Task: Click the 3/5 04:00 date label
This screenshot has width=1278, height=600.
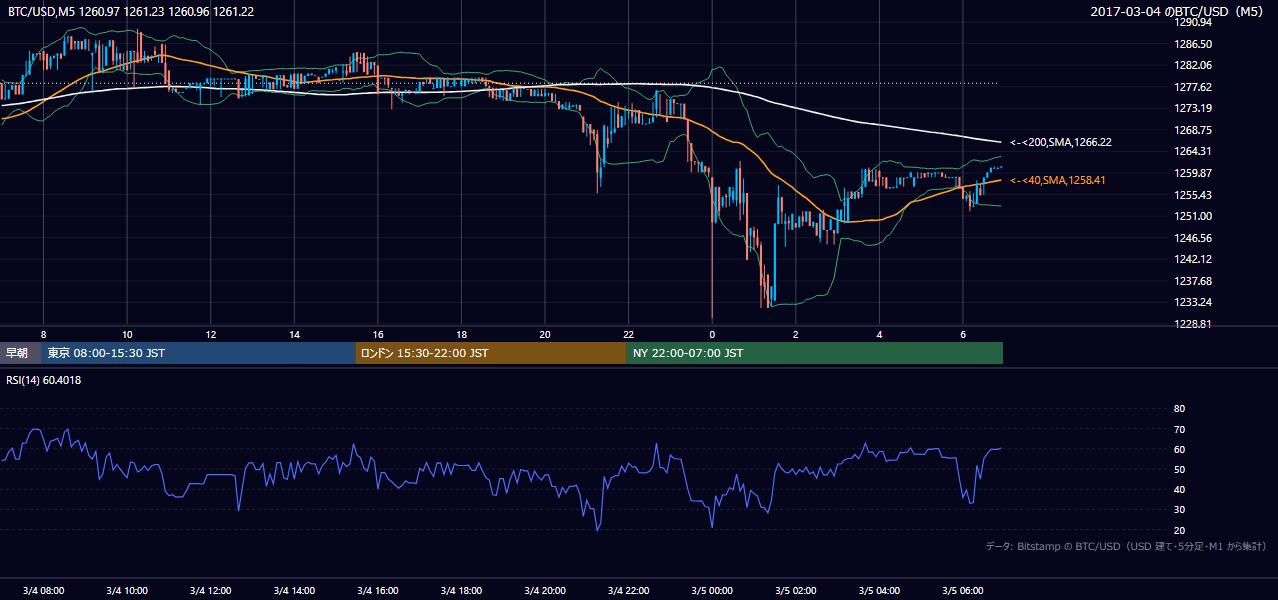Action: 880,590
